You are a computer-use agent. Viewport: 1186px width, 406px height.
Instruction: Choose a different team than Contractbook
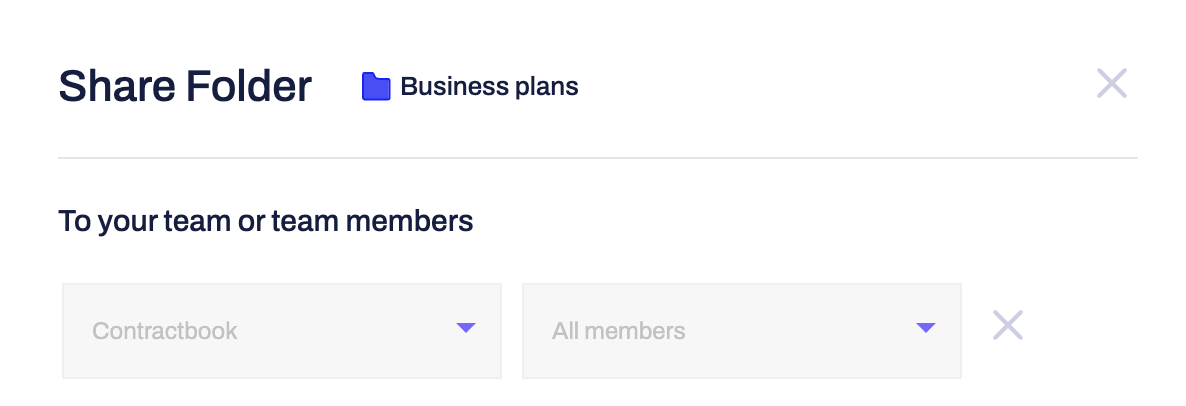coord(282,331)
